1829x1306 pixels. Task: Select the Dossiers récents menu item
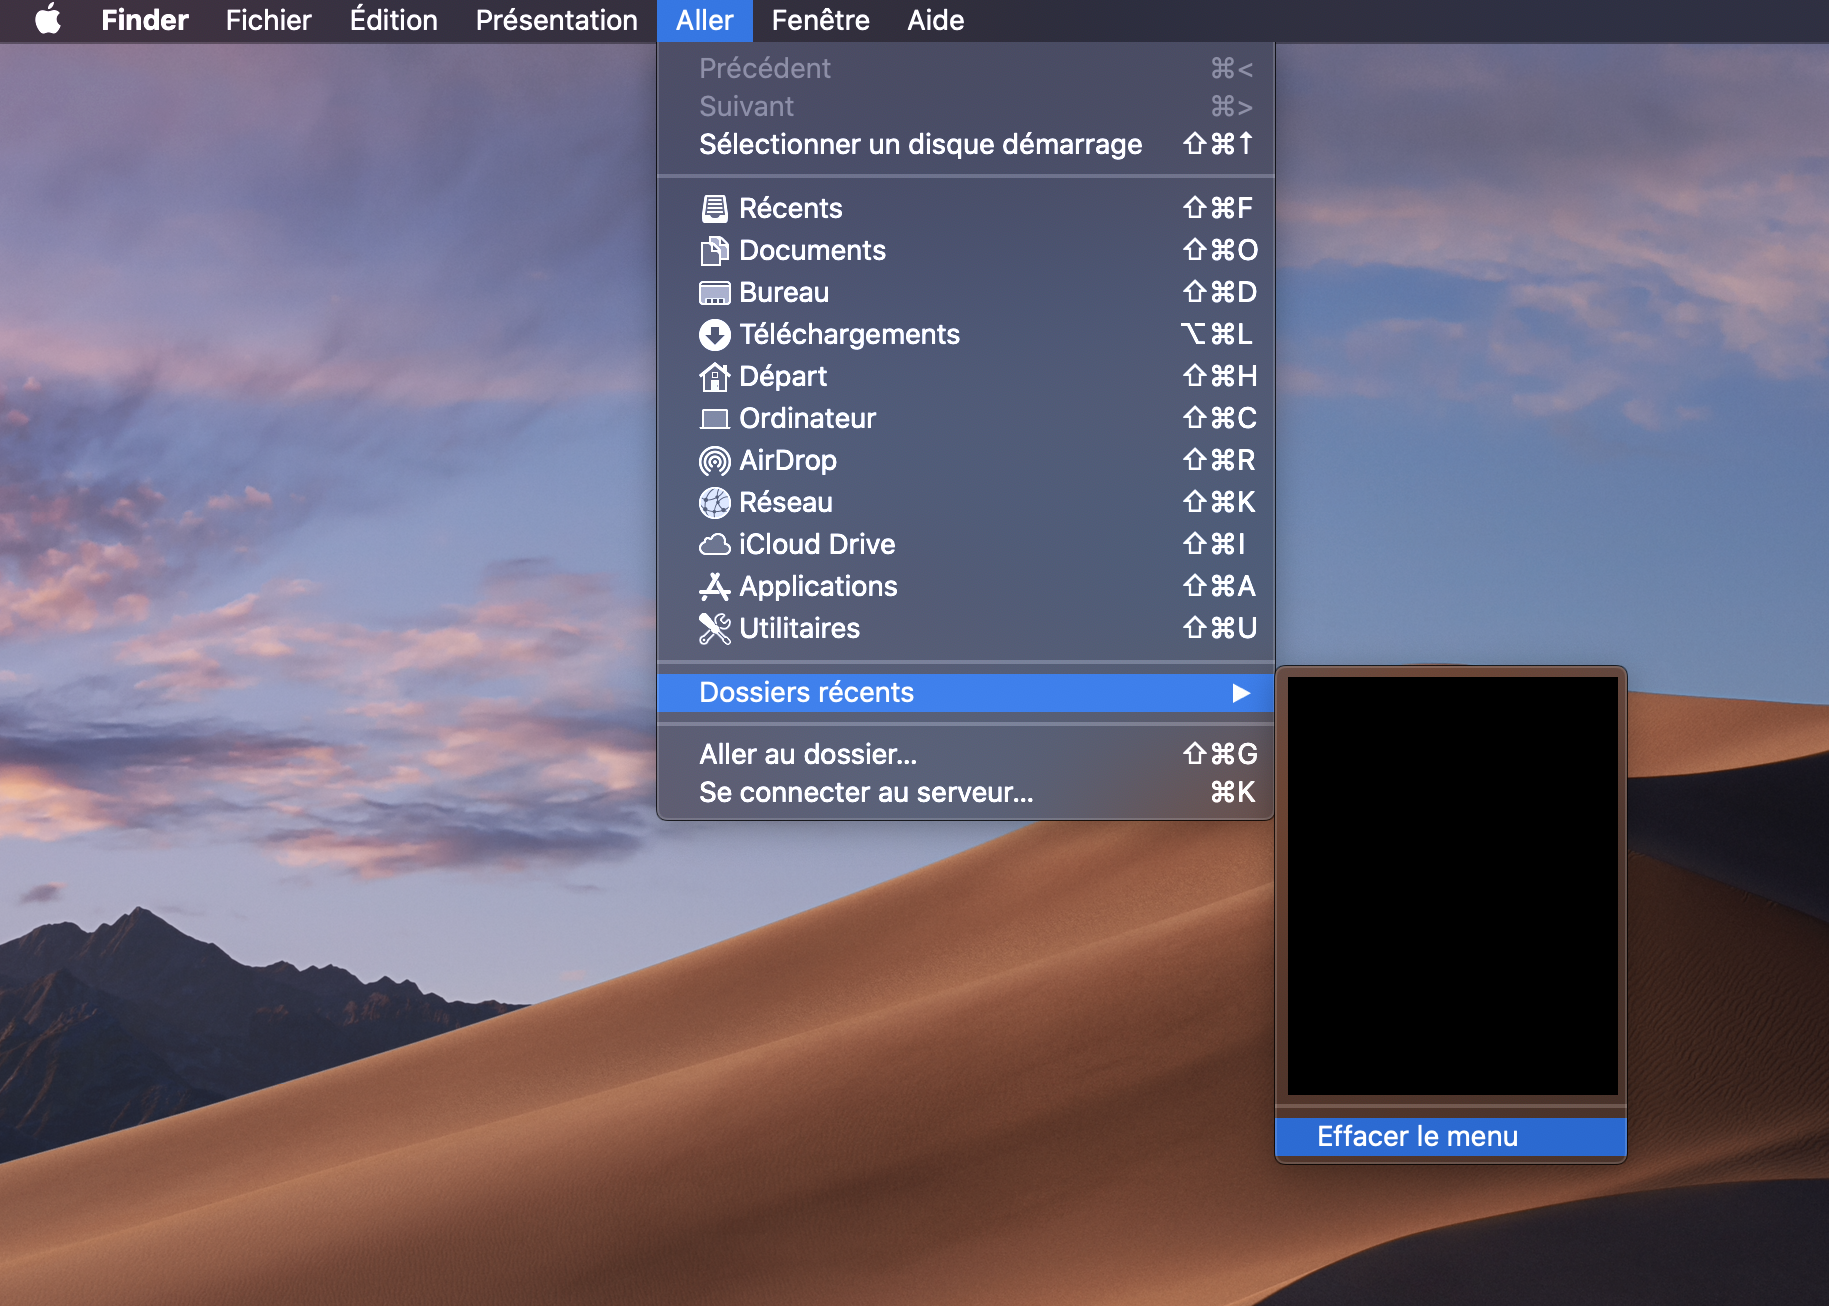pos(966,693)
